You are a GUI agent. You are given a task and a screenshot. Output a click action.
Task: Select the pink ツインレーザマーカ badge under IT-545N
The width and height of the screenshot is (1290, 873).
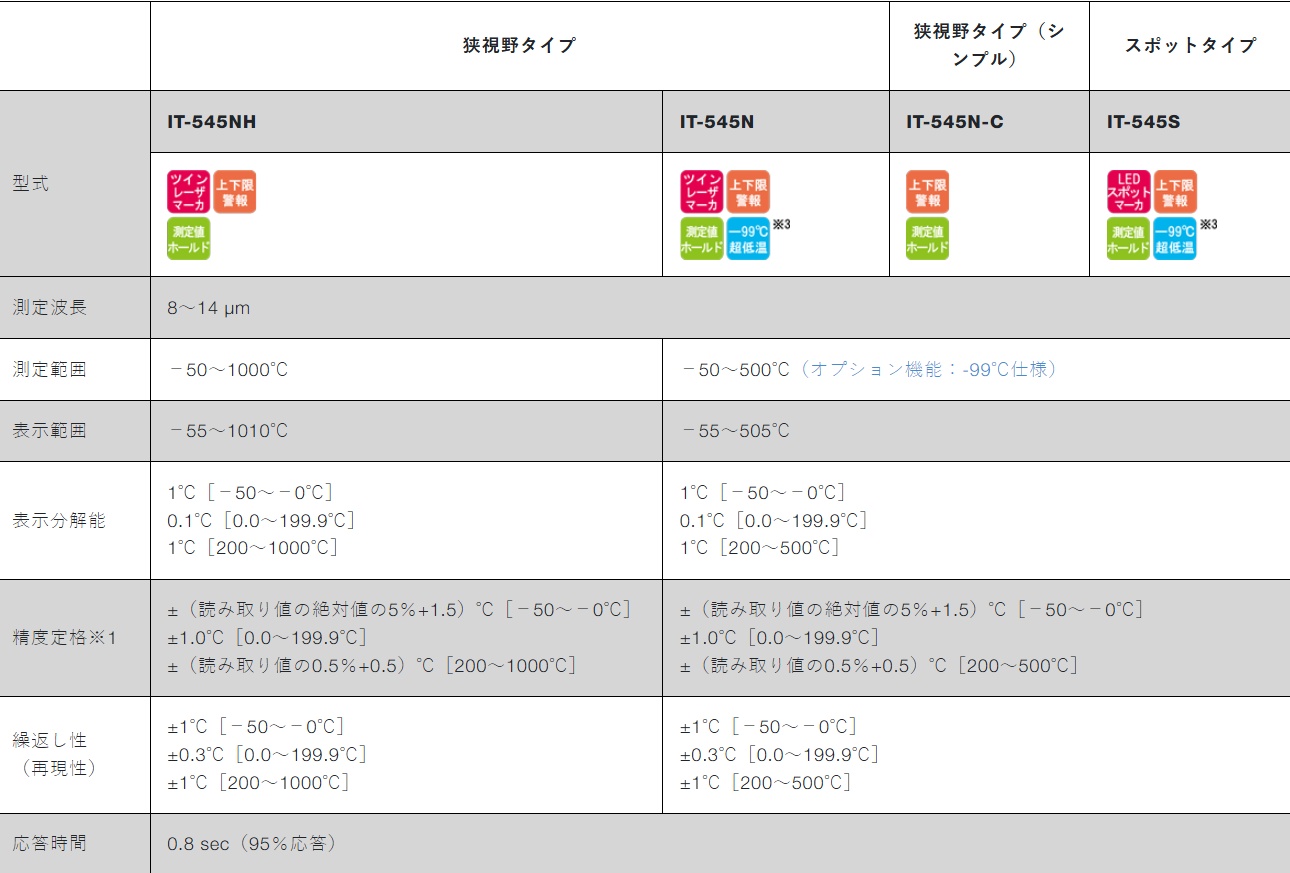[x=701, y=192]
